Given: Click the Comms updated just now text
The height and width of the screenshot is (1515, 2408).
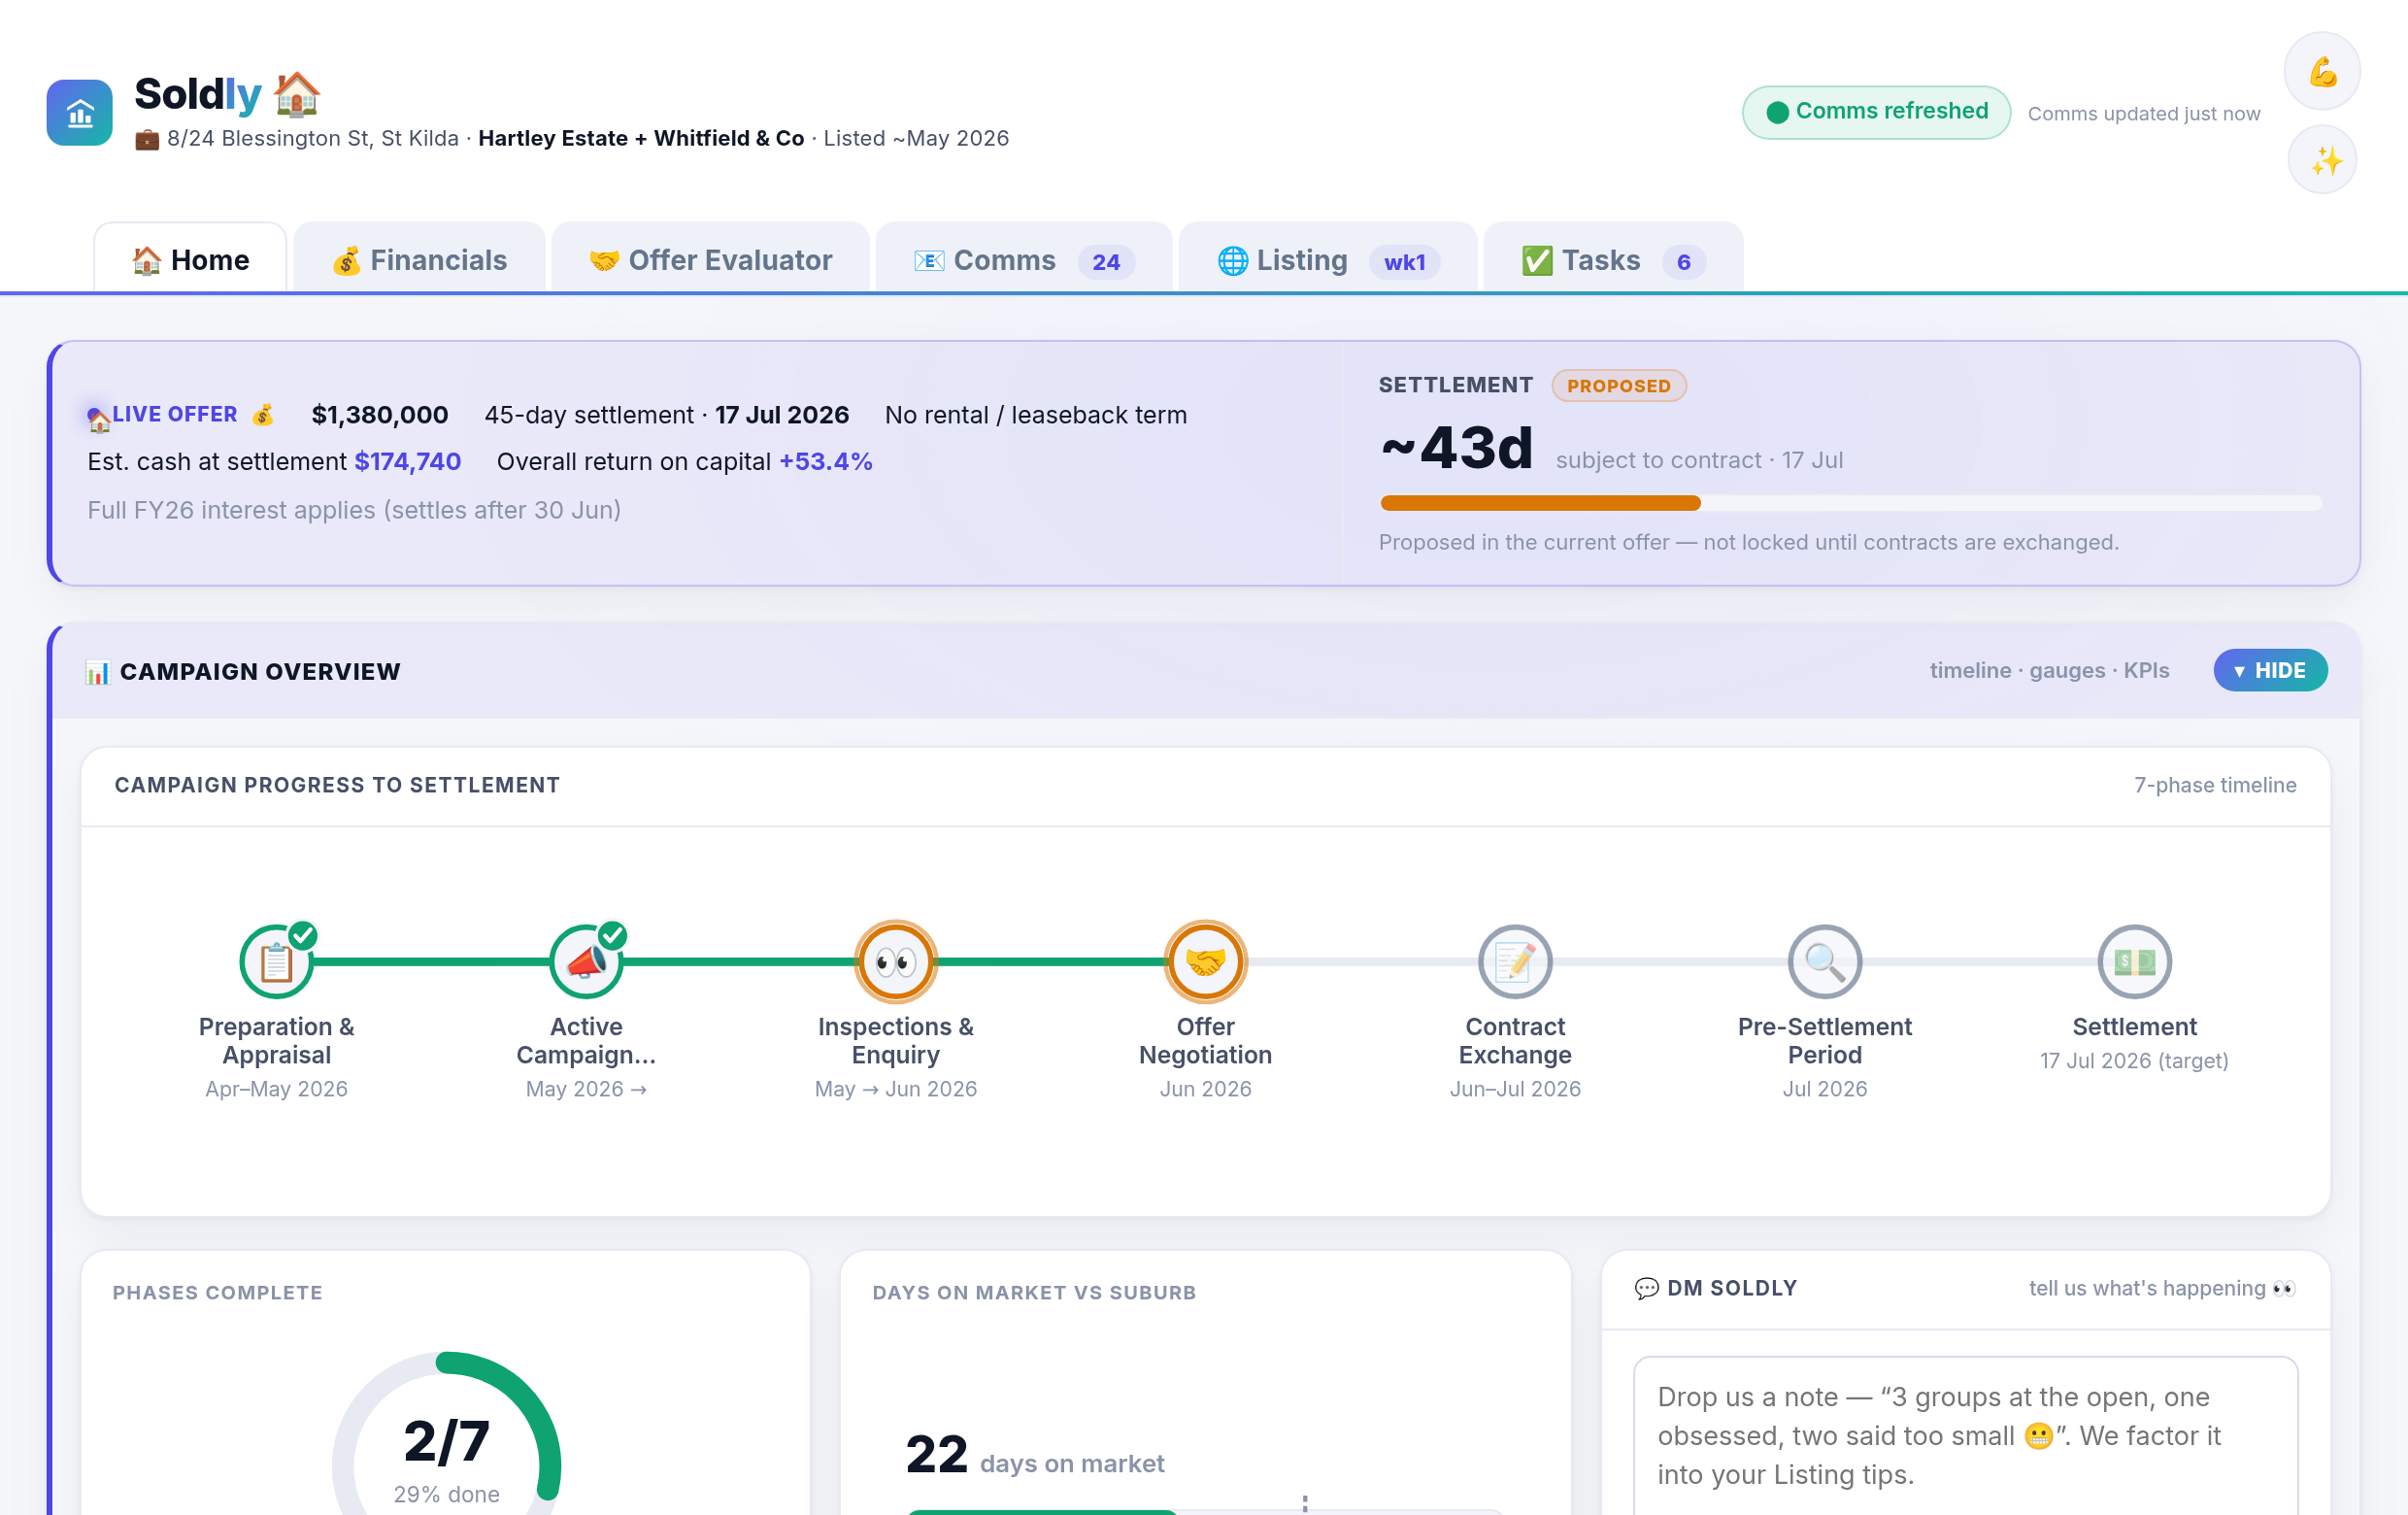Looking at the screenshot, I should click(x=2143, y=113).
